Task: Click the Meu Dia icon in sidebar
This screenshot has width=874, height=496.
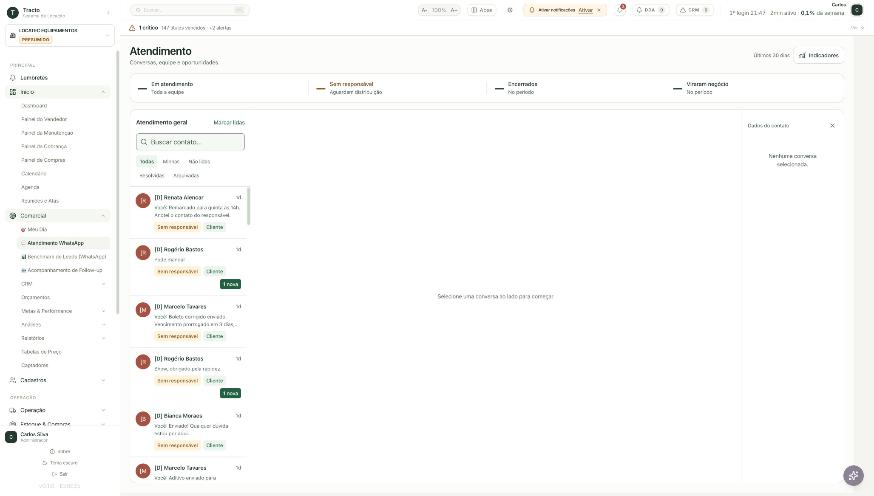Action: click(23, 230)
